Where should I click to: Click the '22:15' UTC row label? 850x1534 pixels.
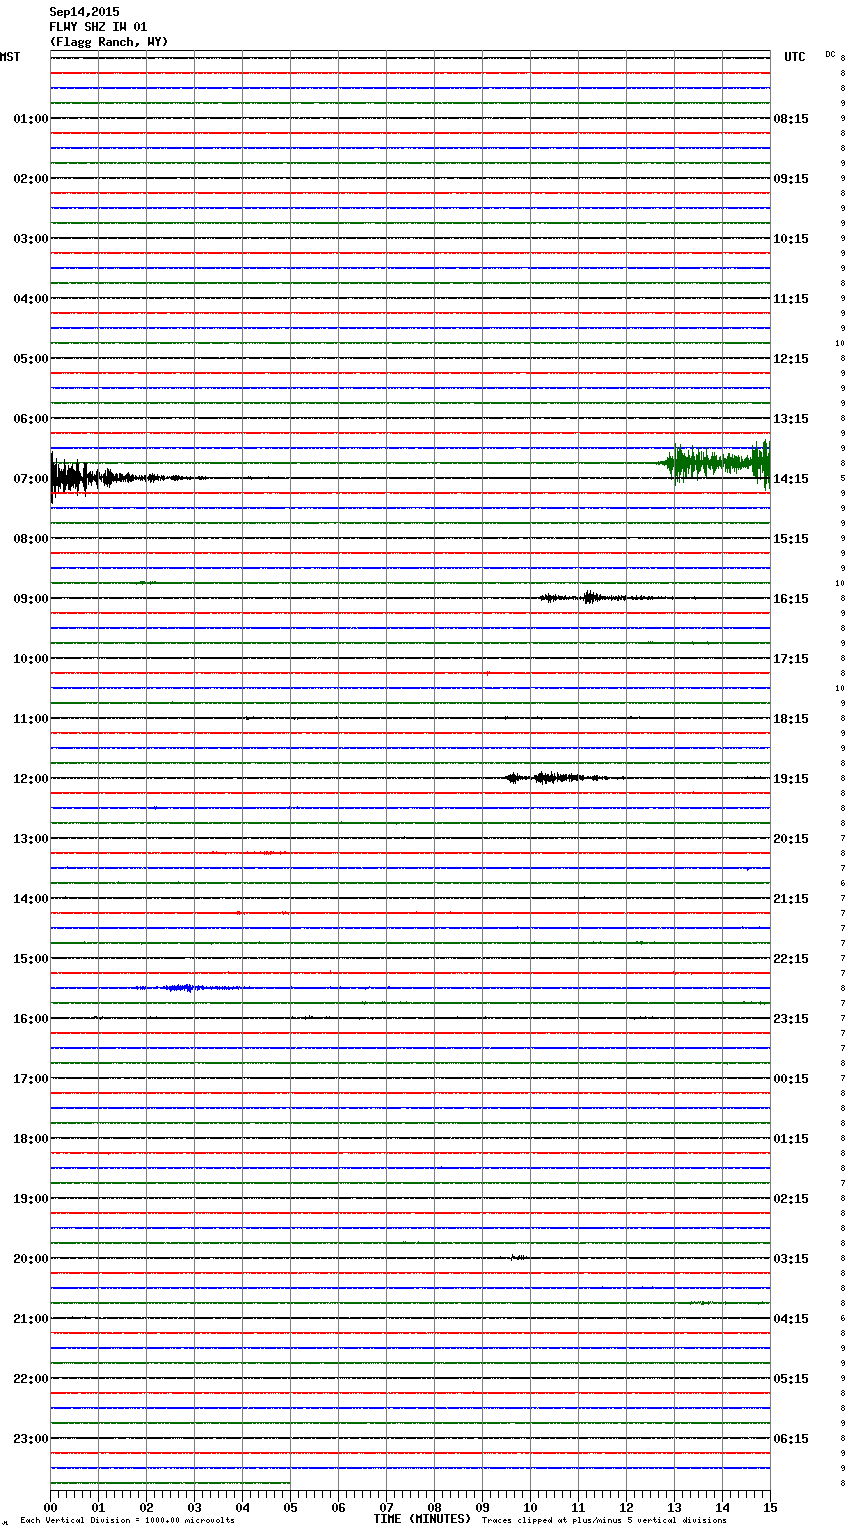tap(791, 959)
